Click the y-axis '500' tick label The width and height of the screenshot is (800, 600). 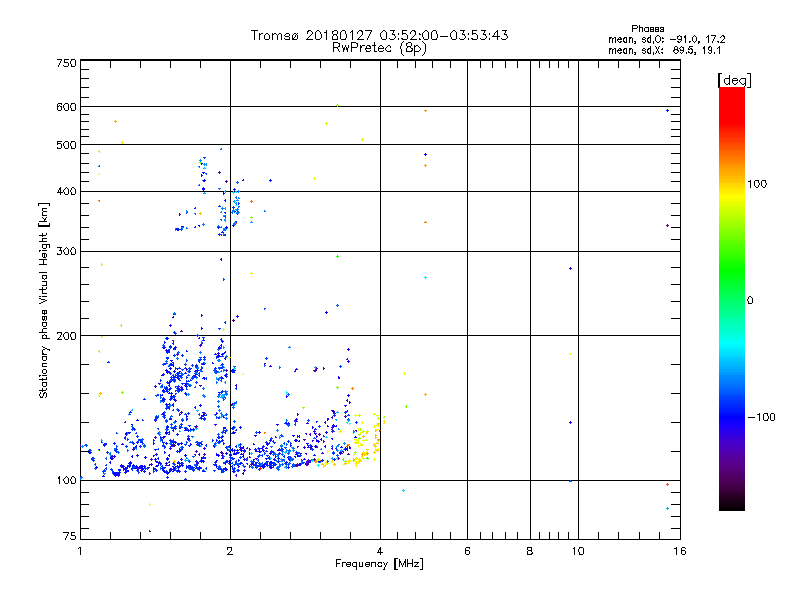click(x=66, y=145)
